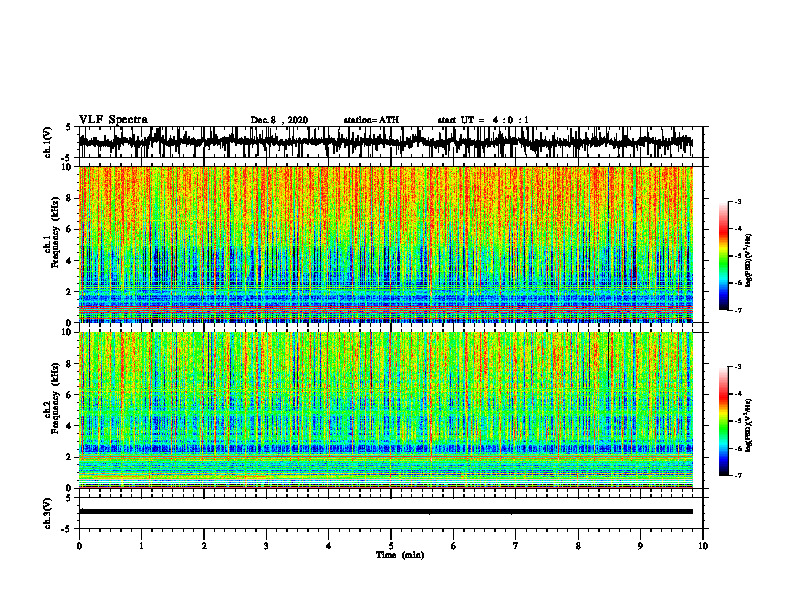The width and height of the screenshot is (792, 612).
Task: Click the "6" kHz tick of ch.1 spectrogram
Action: tap(70, 229)
